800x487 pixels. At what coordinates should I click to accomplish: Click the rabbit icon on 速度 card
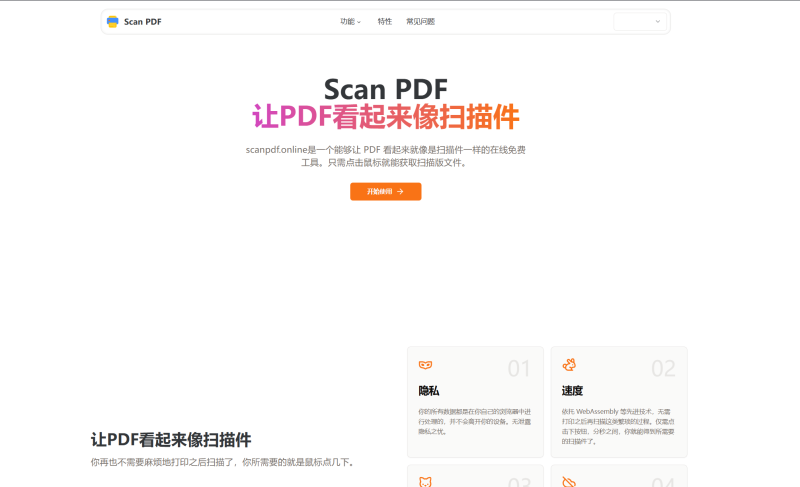[569, 365]
